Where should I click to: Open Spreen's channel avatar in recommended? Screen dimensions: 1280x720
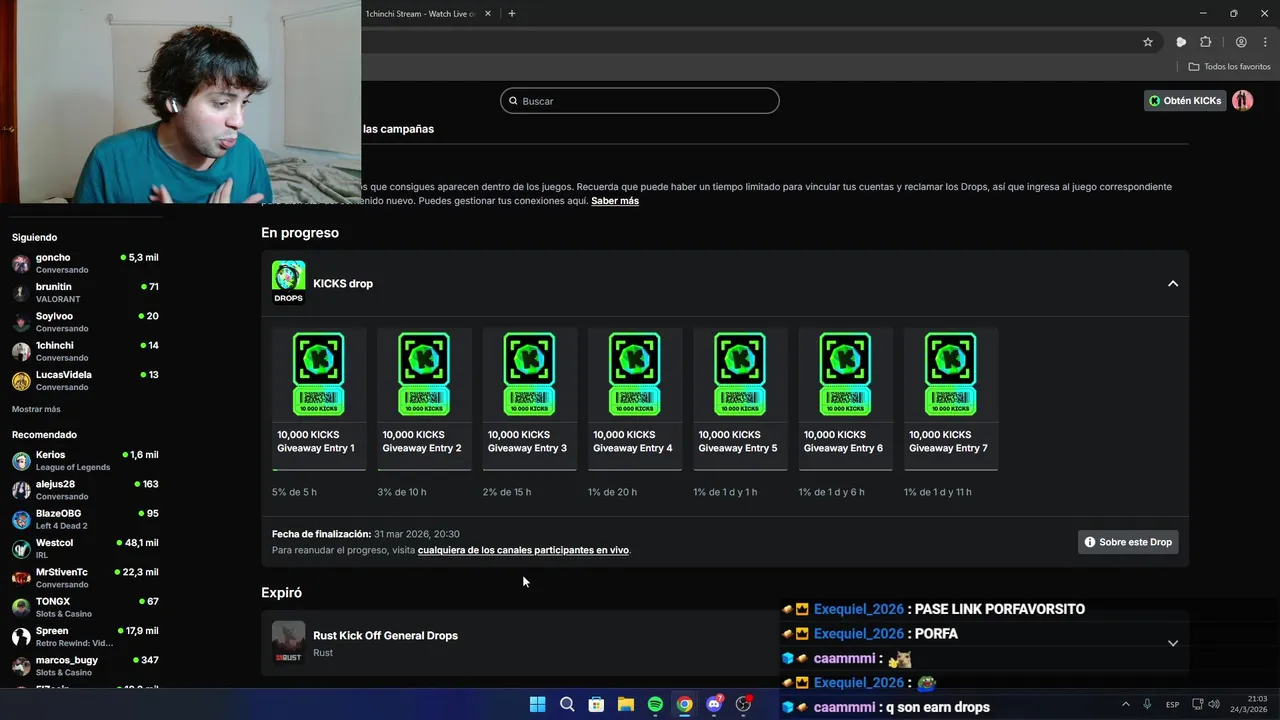click(21, 637)
